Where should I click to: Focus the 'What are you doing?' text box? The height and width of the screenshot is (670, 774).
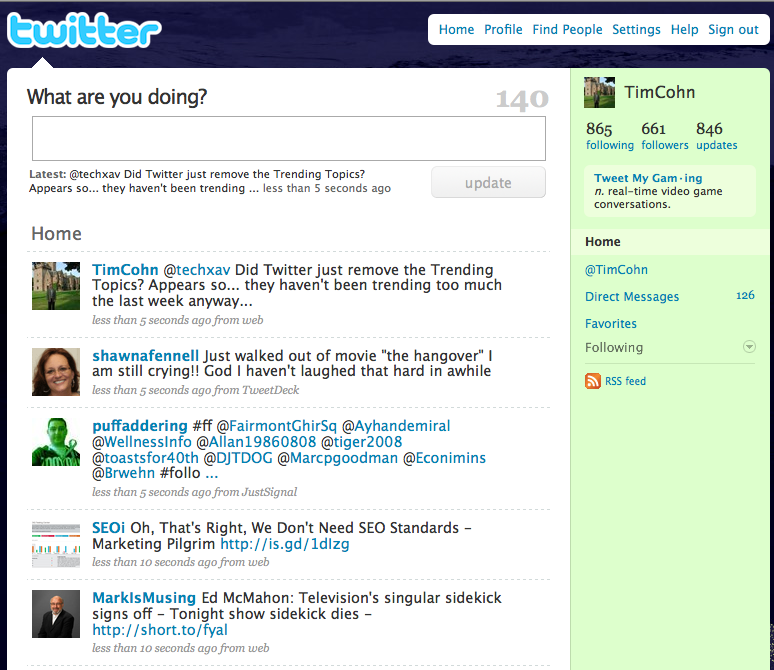[289, 139]
